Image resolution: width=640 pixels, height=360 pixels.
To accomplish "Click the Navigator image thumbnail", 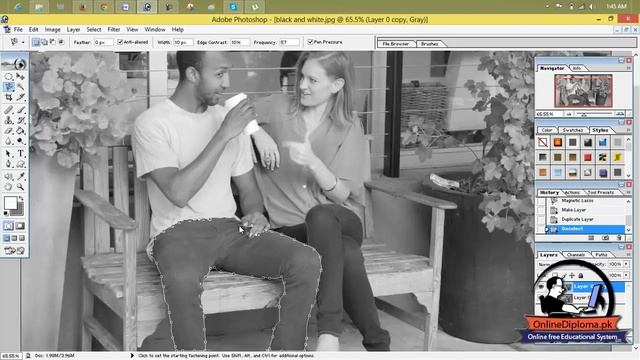I will [x=583, y=91].
